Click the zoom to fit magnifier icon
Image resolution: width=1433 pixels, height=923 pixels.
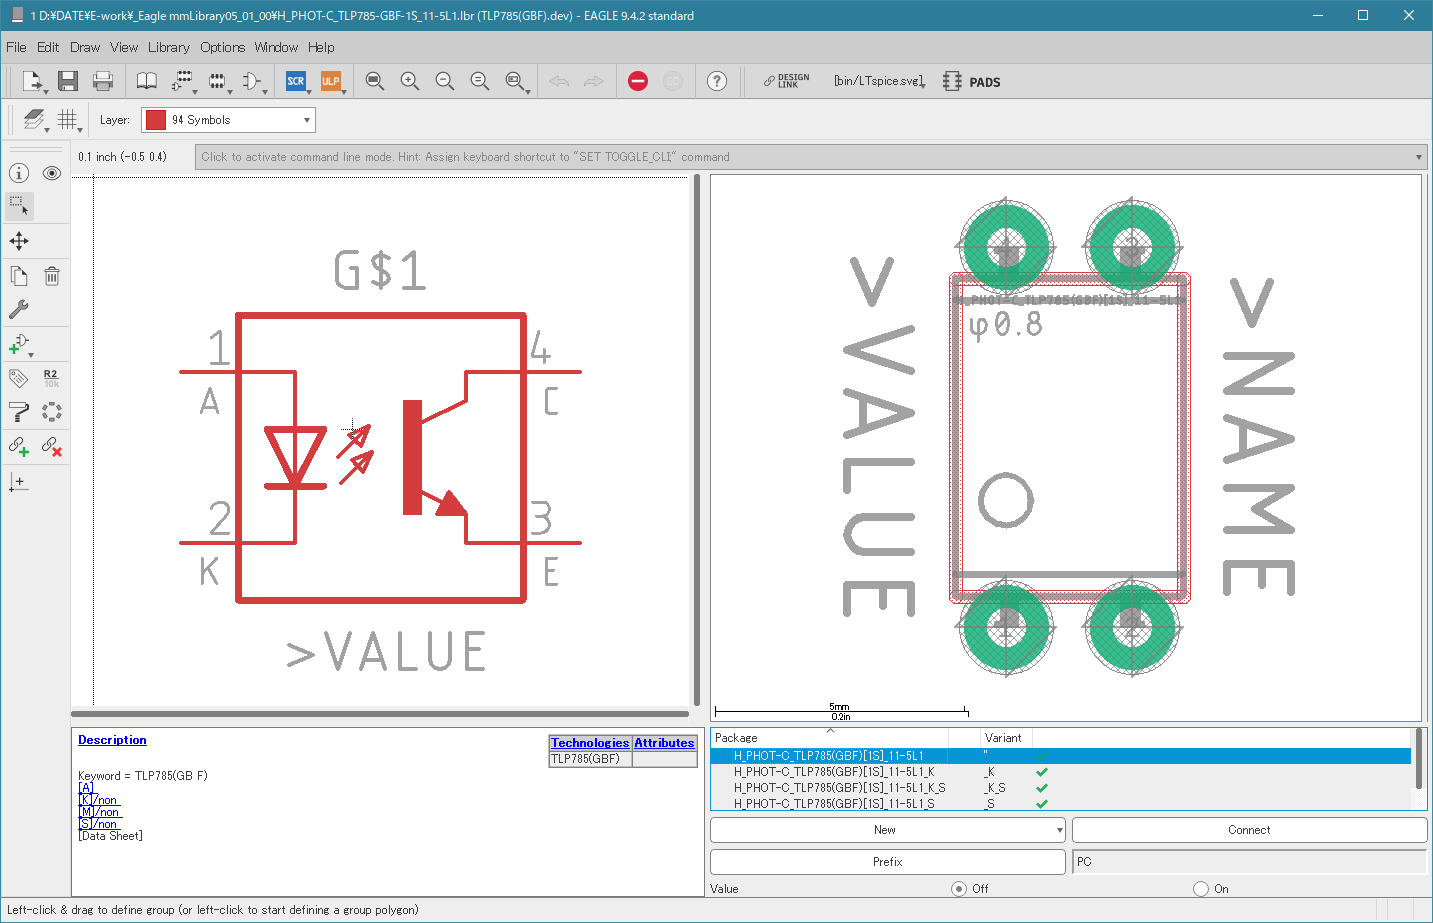point(375,81)
